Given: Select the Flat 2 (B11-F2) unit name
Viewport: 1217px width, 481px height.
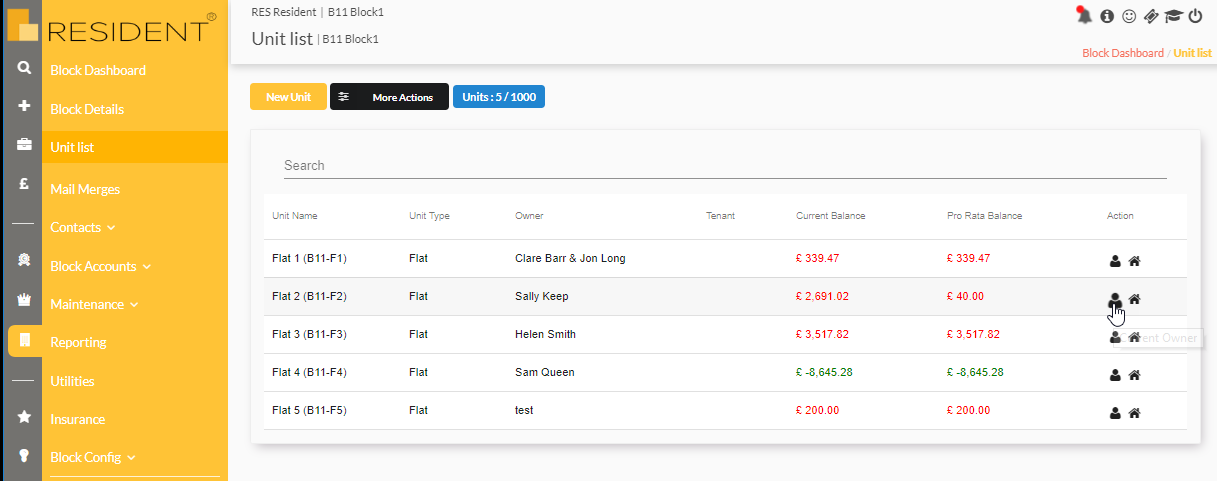Looking at the screenshot, I should [310, 296].
